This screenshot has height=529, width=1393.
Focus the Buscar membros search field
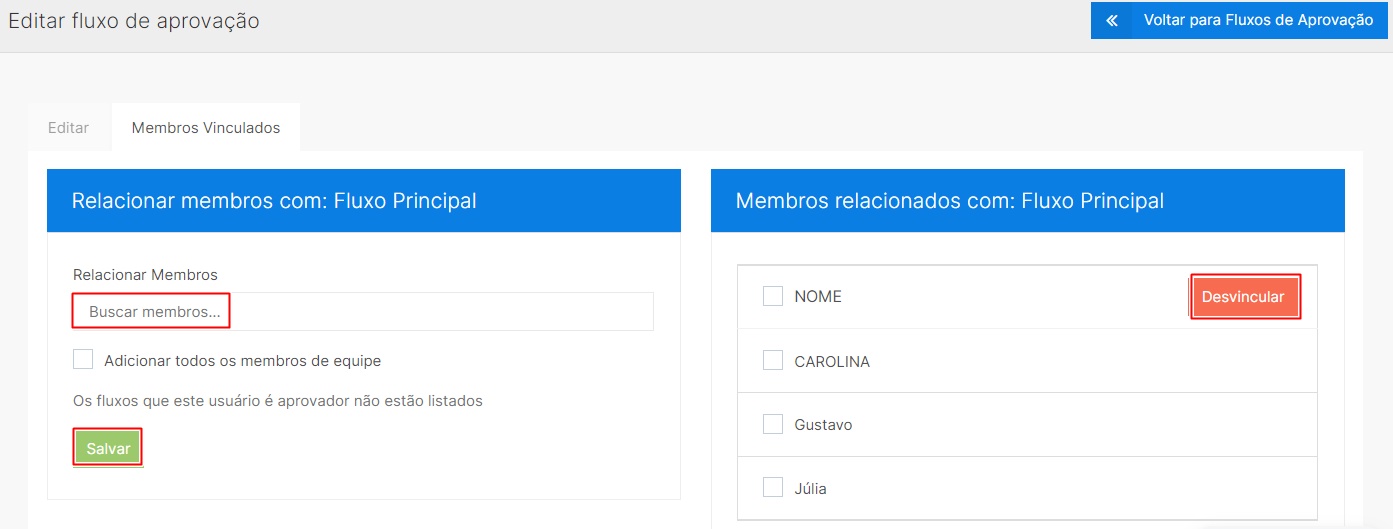coord(363,312)
